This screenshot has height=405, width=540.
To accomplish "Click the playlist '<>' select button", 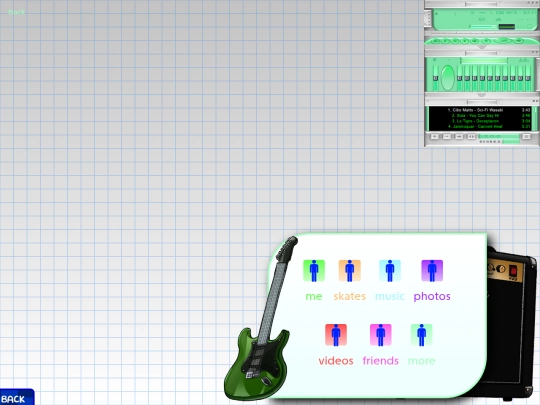I will click(x=471, y=137).
